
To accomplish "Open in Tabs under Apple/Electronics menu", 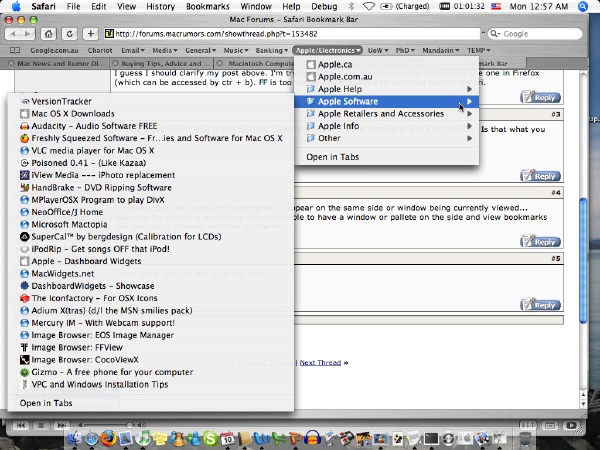I will tap(386, 157).
